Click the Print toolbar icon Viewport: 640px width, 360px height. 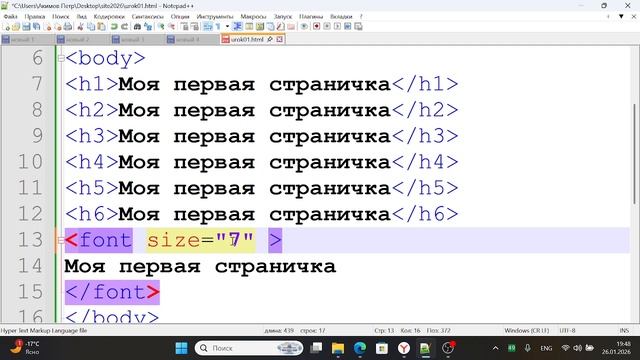tap(68, 27)
